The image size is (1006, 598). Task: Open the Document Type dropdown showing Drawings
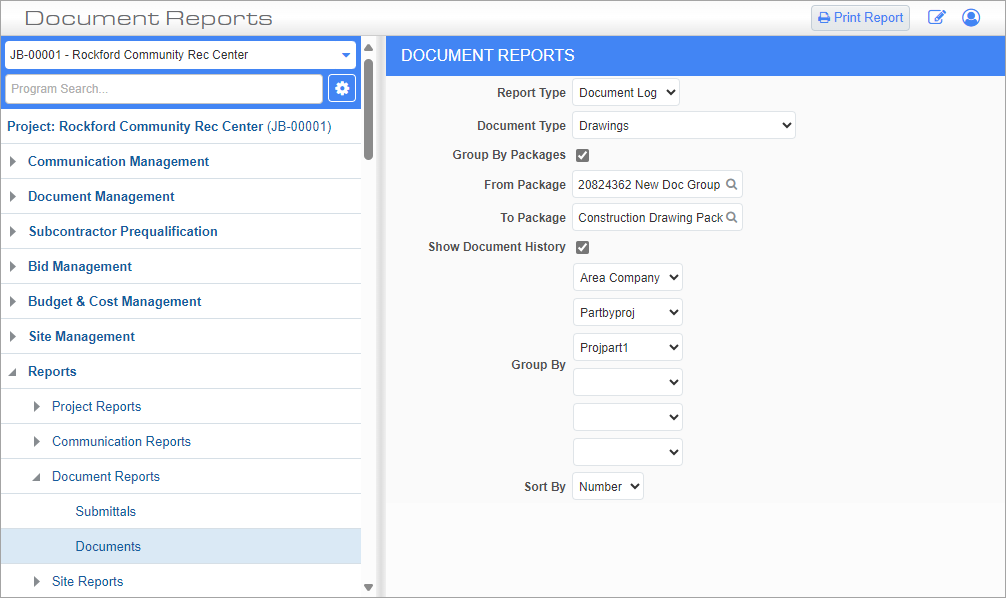pos(684,125)
